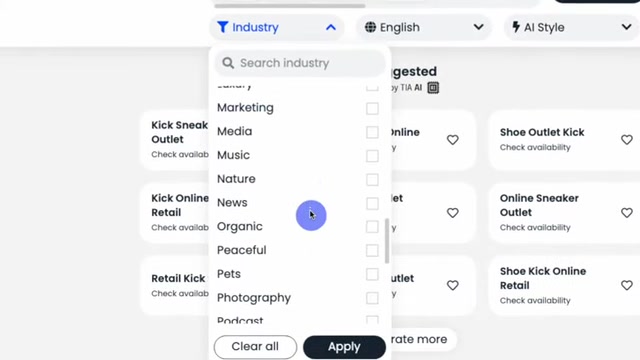Focus the Search industry field

pyautogui.click(x=300, y=63)
